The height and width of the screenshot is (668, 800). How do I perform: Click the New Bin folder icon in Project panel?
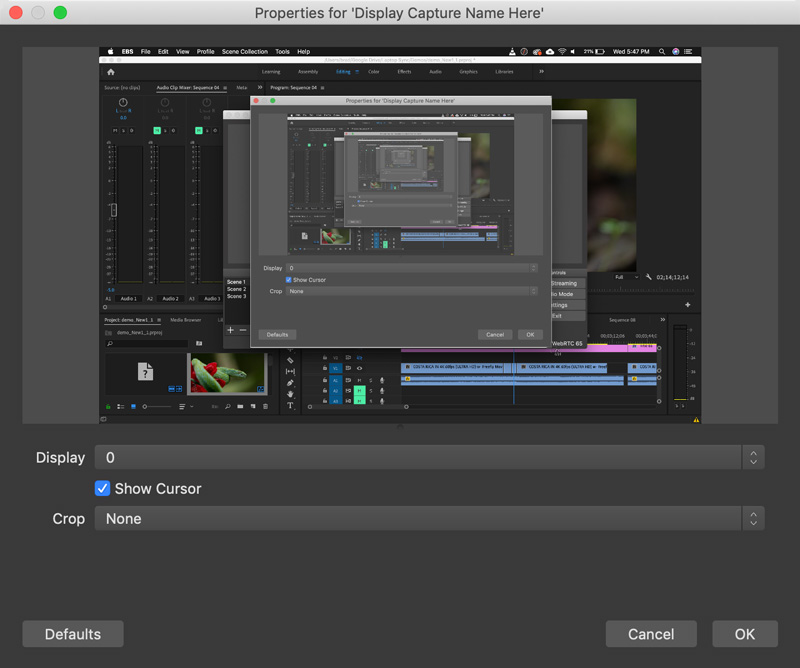point(240,407)
